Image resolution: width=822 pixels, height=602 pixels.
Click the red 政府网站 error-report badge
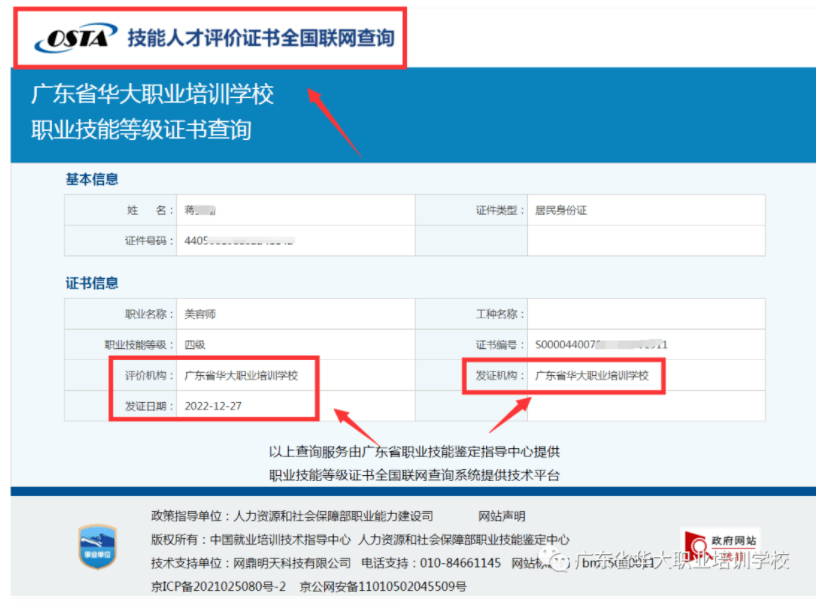click(x=721, y=545)
